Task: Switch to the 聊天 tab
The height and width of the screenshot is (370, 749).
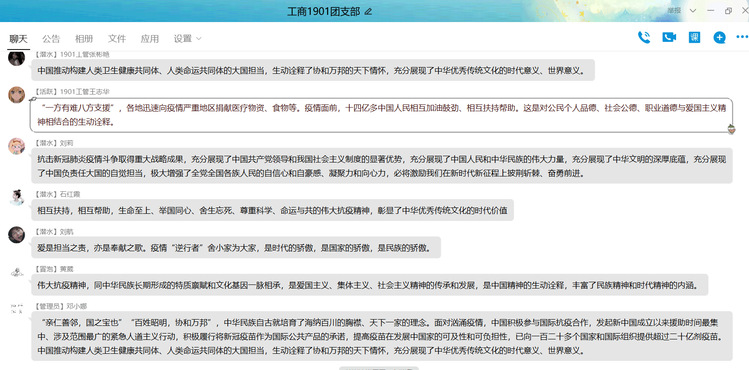Action: point(18,39)
